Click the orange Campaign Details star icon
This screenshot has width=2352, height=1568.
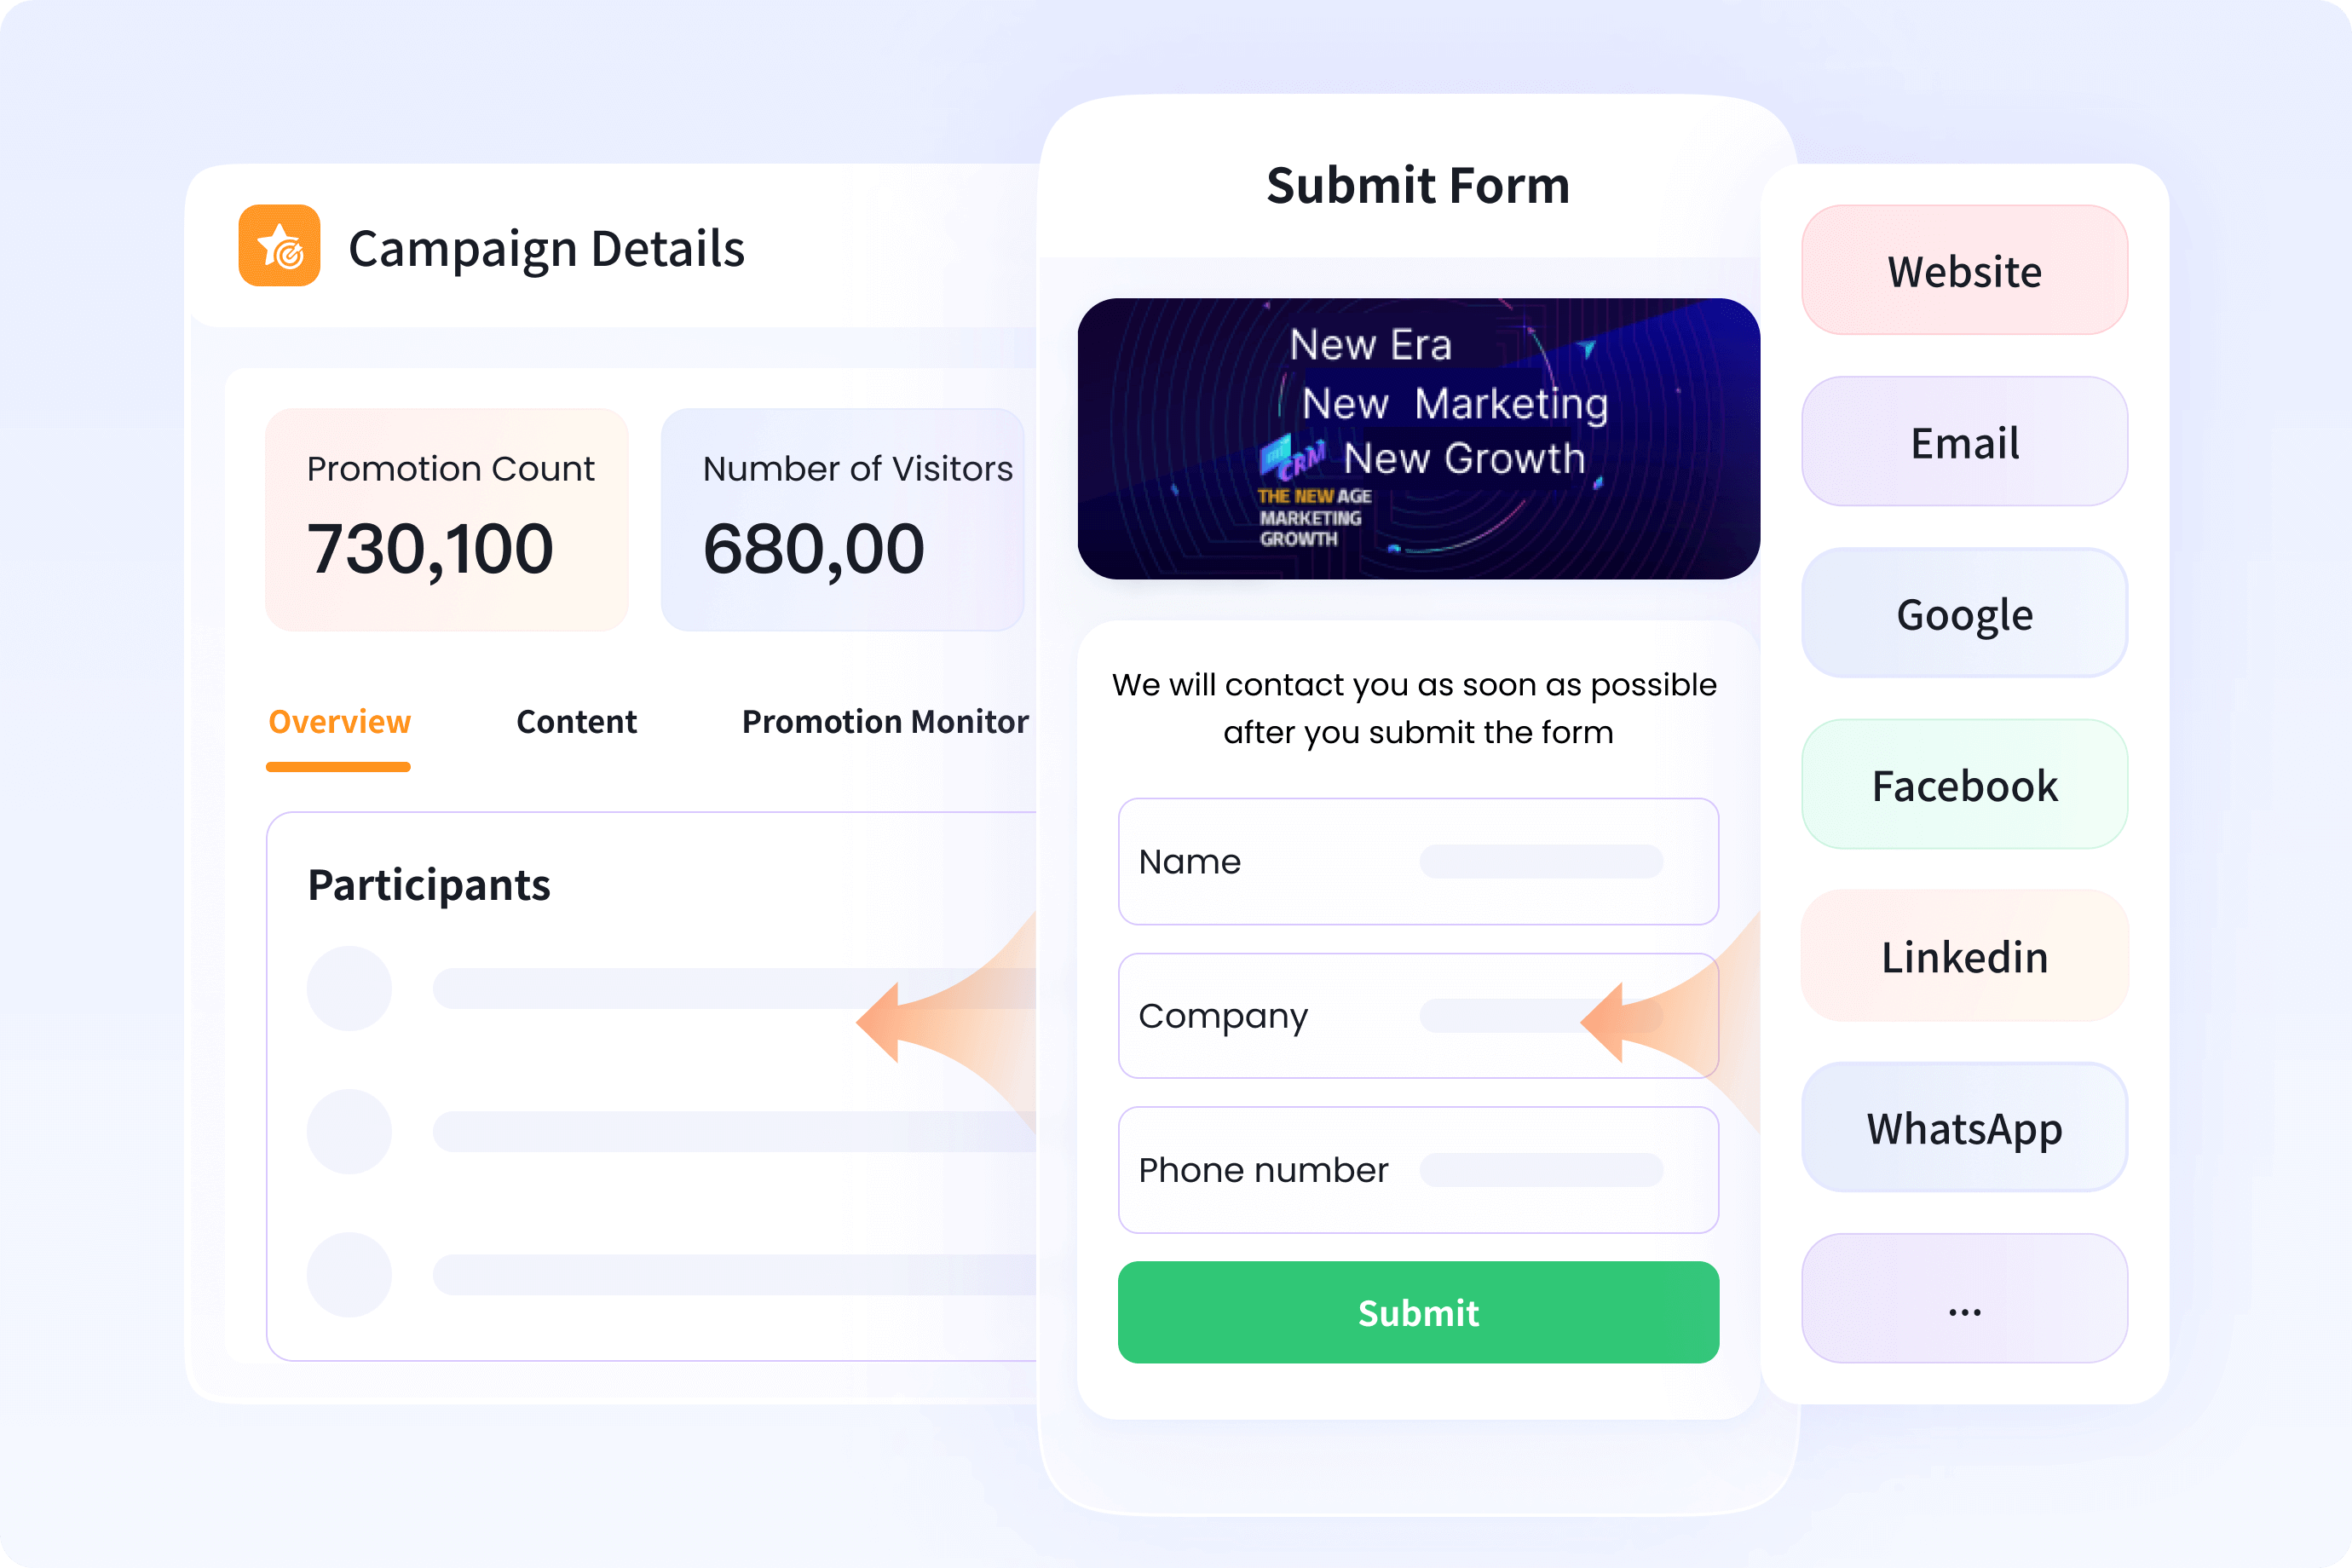pyautogui.click(x=279, y=246)
